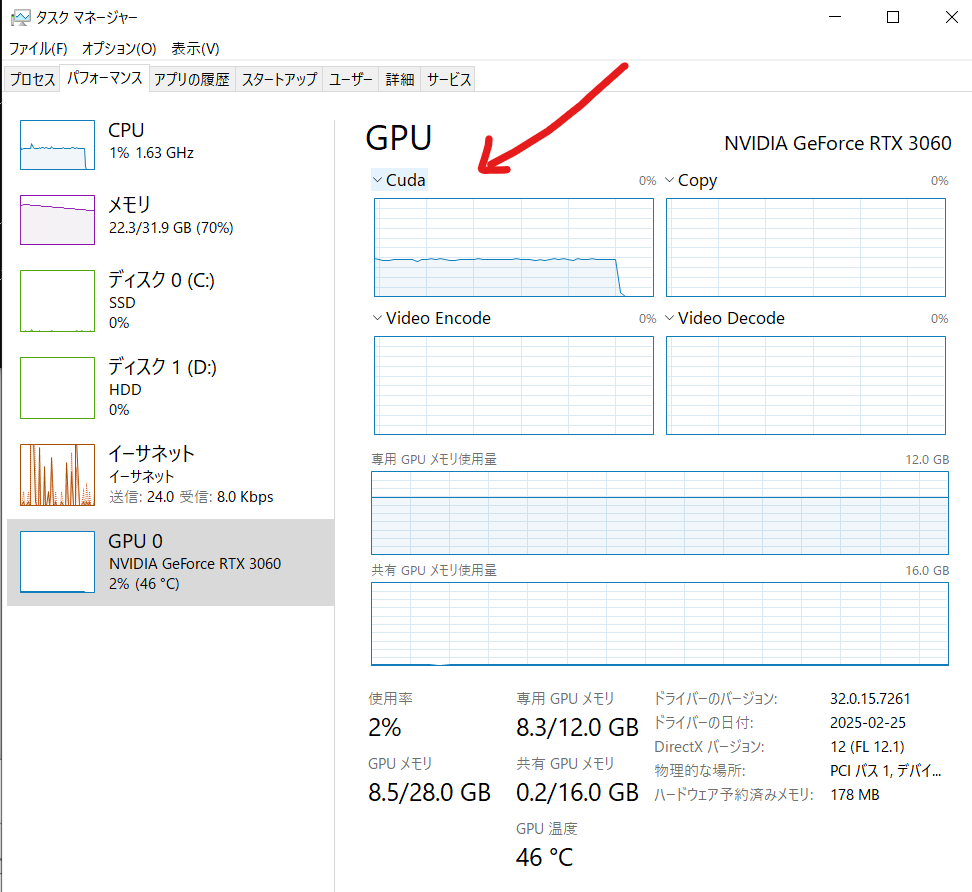The image size is (972, 892).
Task: Click the 8.3/12.0 GB dedicated memory value
Action: pos(577,728)
